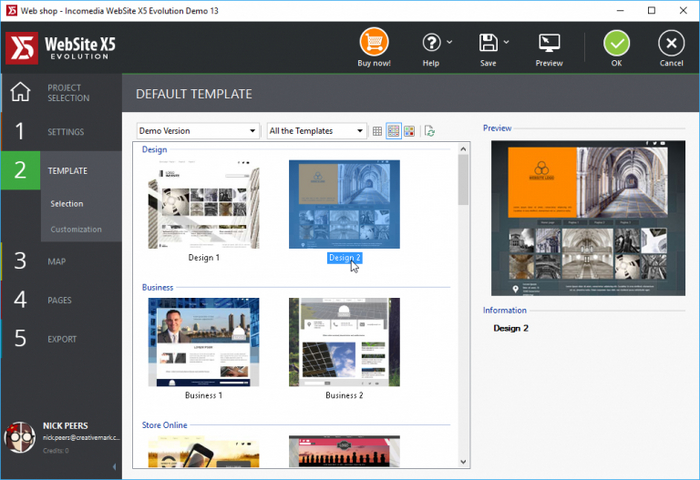Go to Project Selection home icon
This screenshot has width=700, height=480.
click(20, 93)
